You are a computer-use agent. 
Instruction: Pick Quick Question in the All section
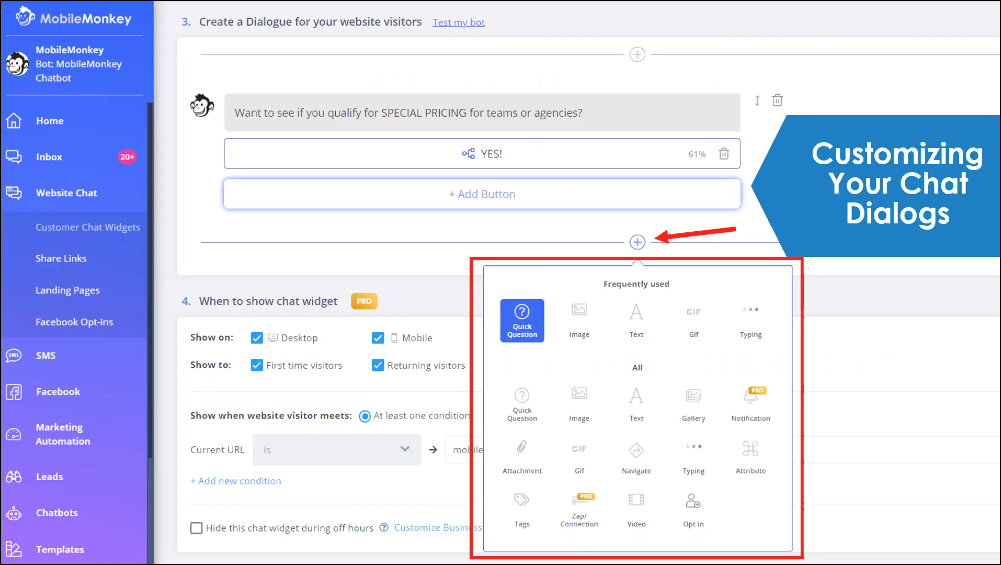[522, 404]
